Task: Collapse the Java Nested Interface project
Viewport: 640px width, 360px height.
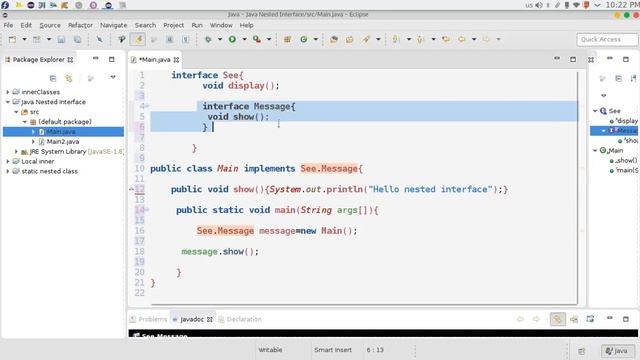Action: 8,102
